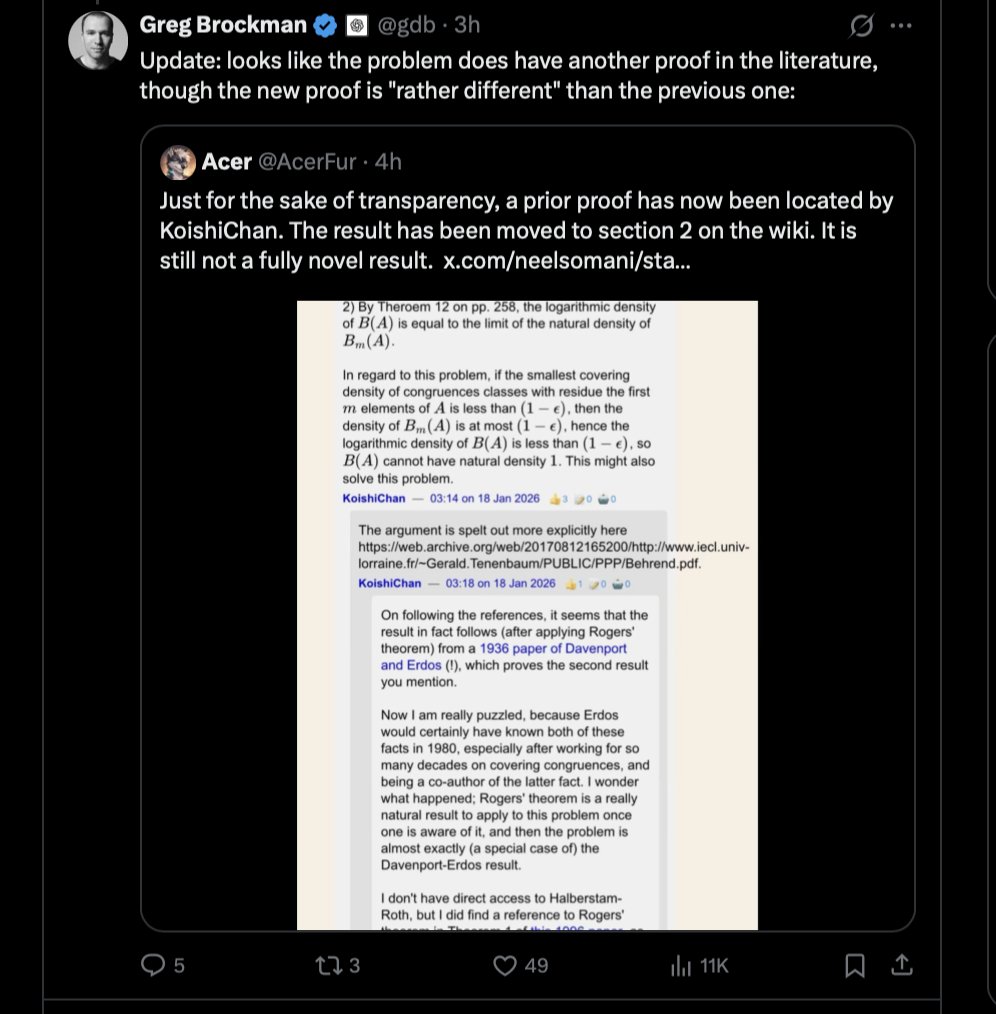The width and height of the screenshot is (996, 1014).
Task: Click the blue verified checkmark badge
Action: coord(325,25)
